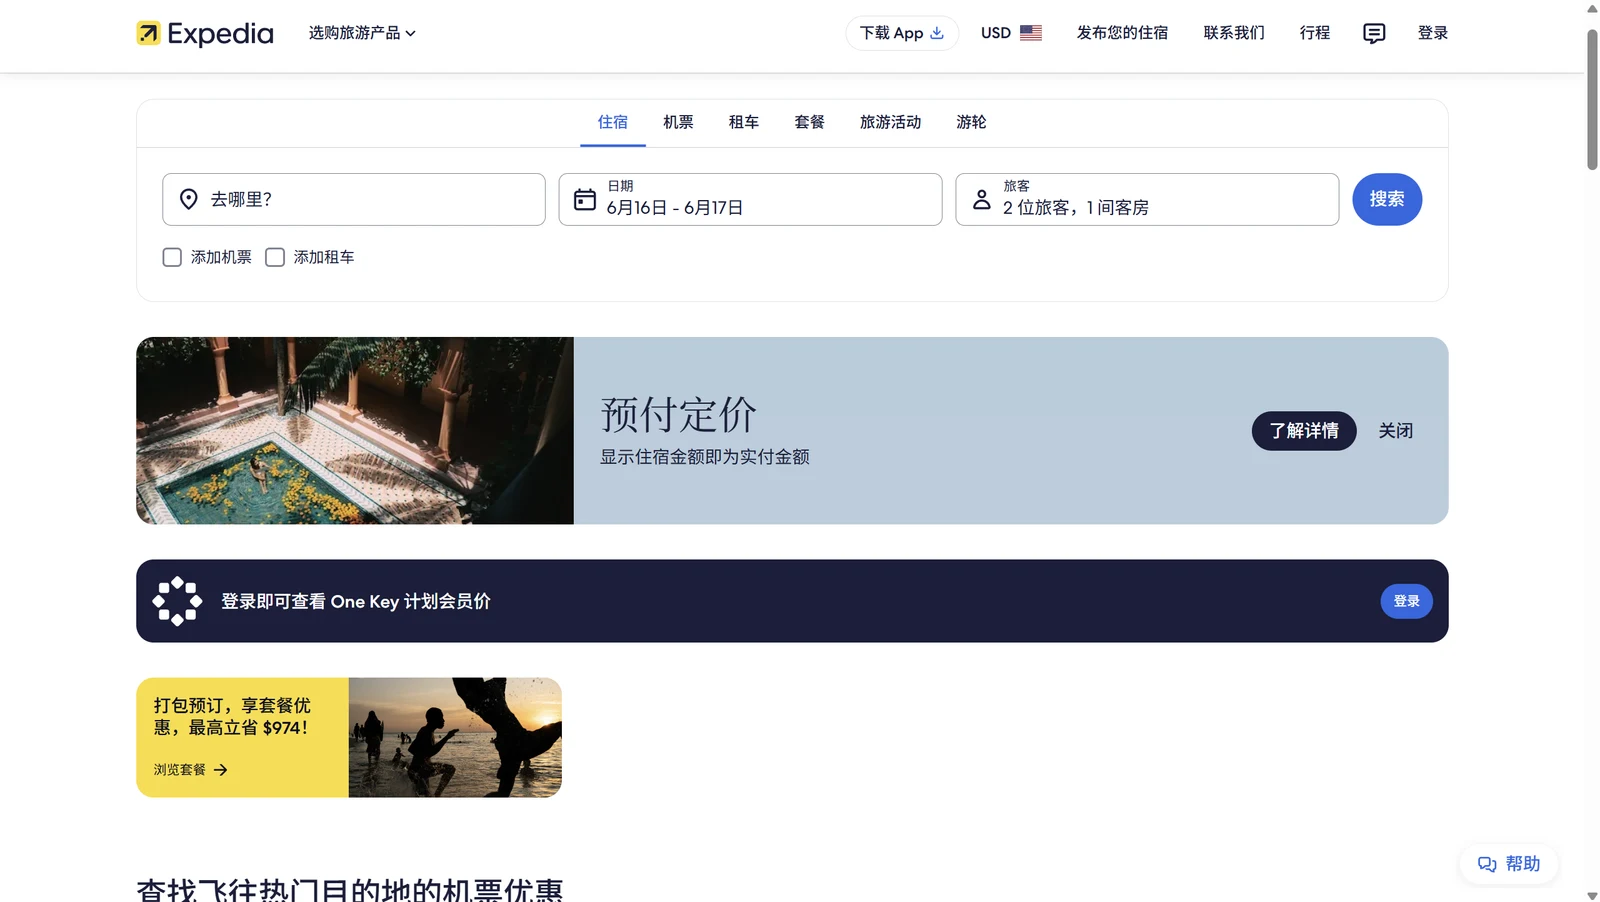This screenshot has height=902, width=1600.
Task: Enable the 添加机票 checkbox
Action: (172, 257)
